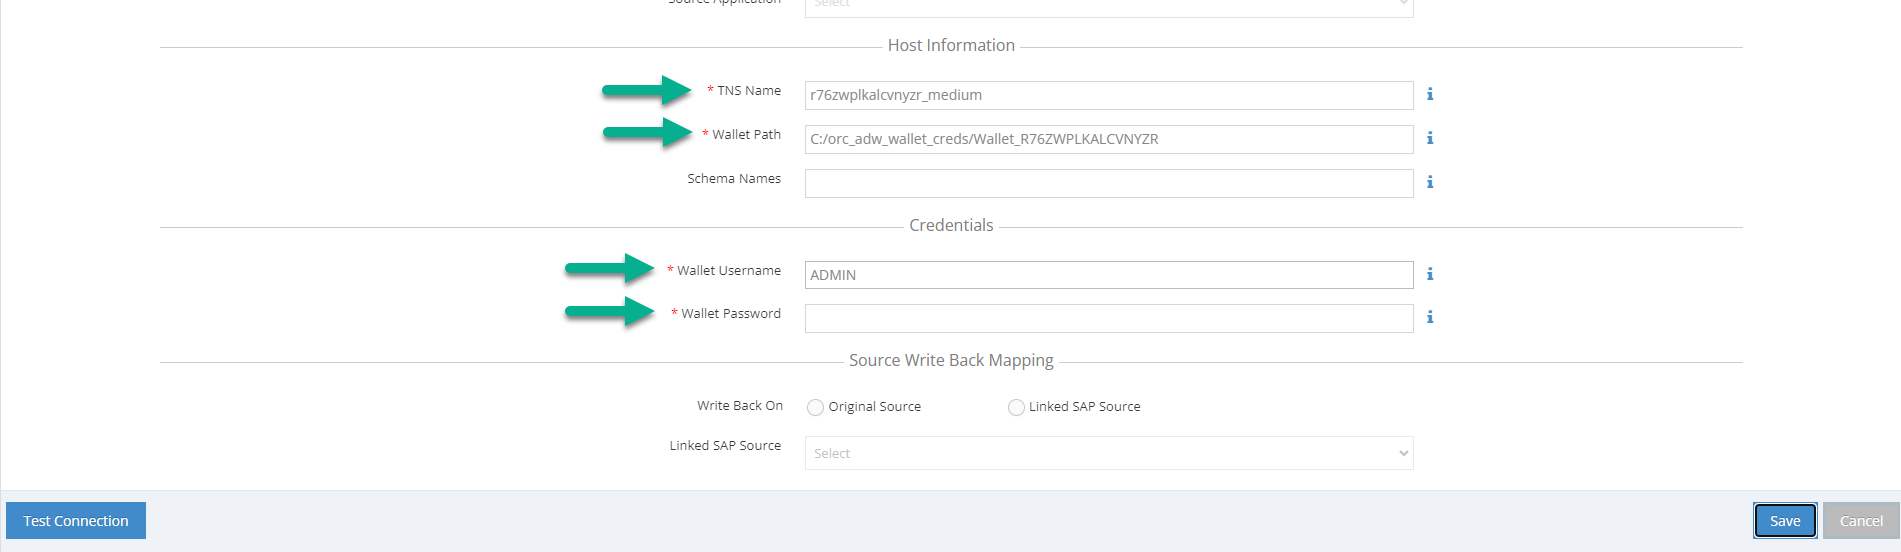Click the info icon next to Schema Names
1901x552 pixels.
click(x=1430, y=182)
